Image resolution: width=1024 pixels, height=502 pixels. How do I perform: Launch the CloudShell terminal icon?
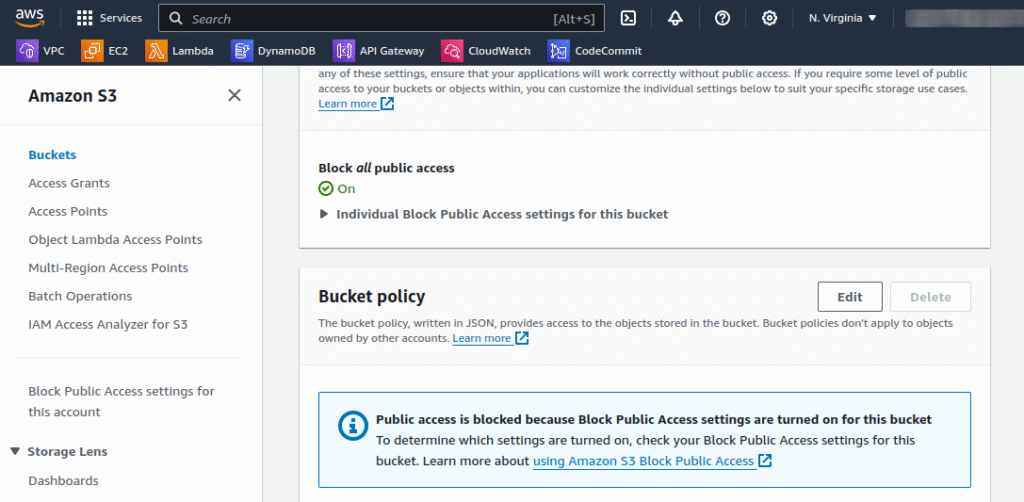[x=628, y=18]
